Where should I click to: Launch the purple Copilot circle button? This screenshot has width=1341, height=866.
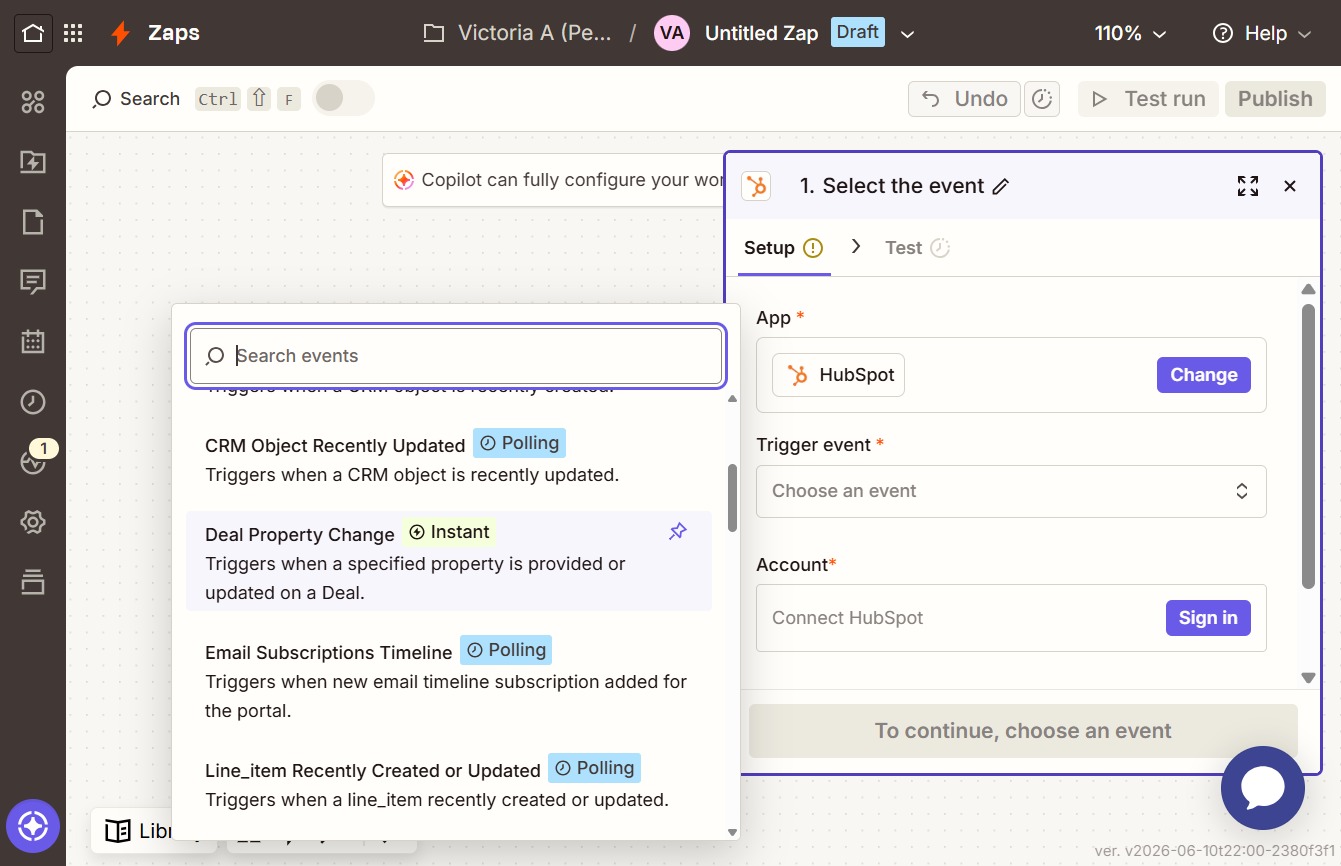(x=33, y=827)
